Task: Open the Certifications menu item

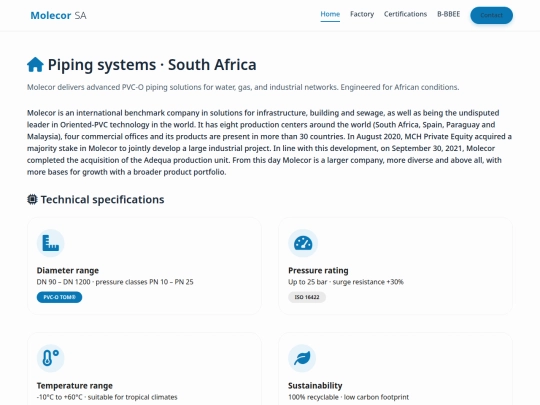Action: click(405, 14)
